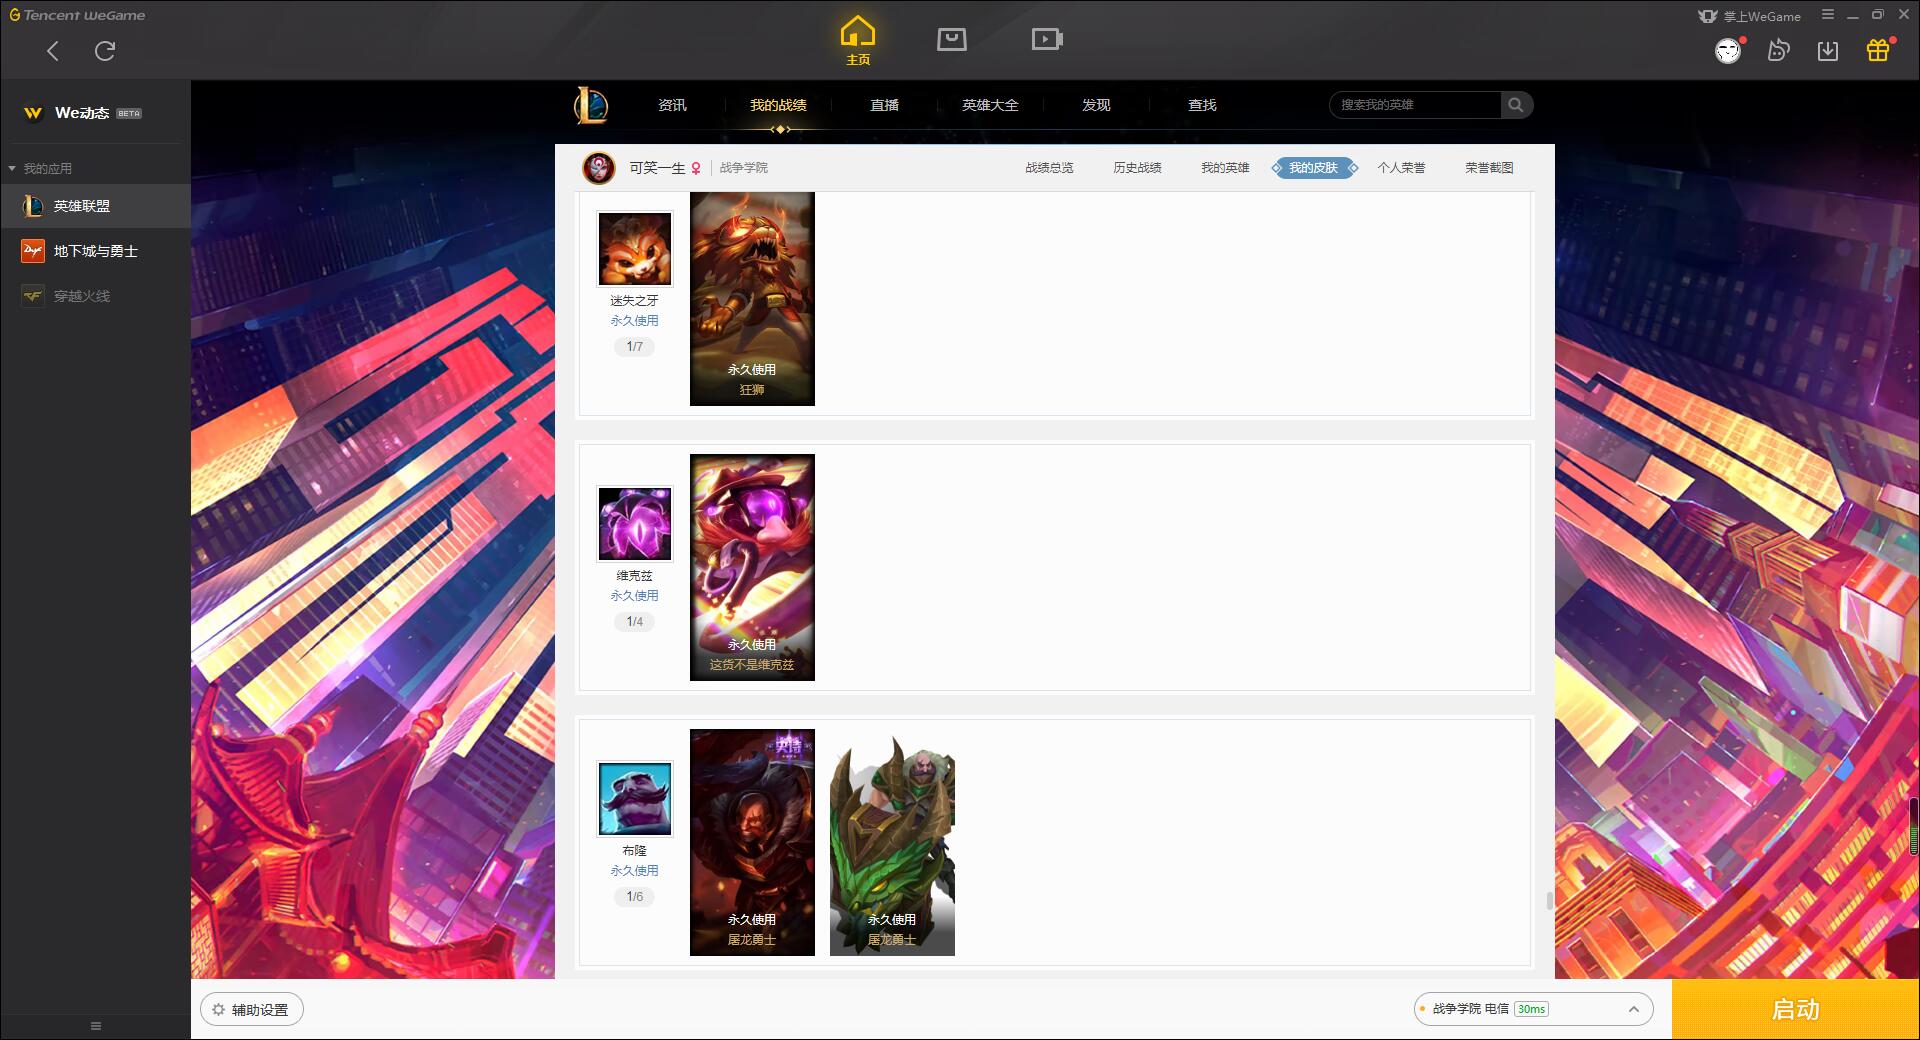Select the 我的英雄 sub-tab
The height and width of the screenshot is (1040, 1920).
1225,168
